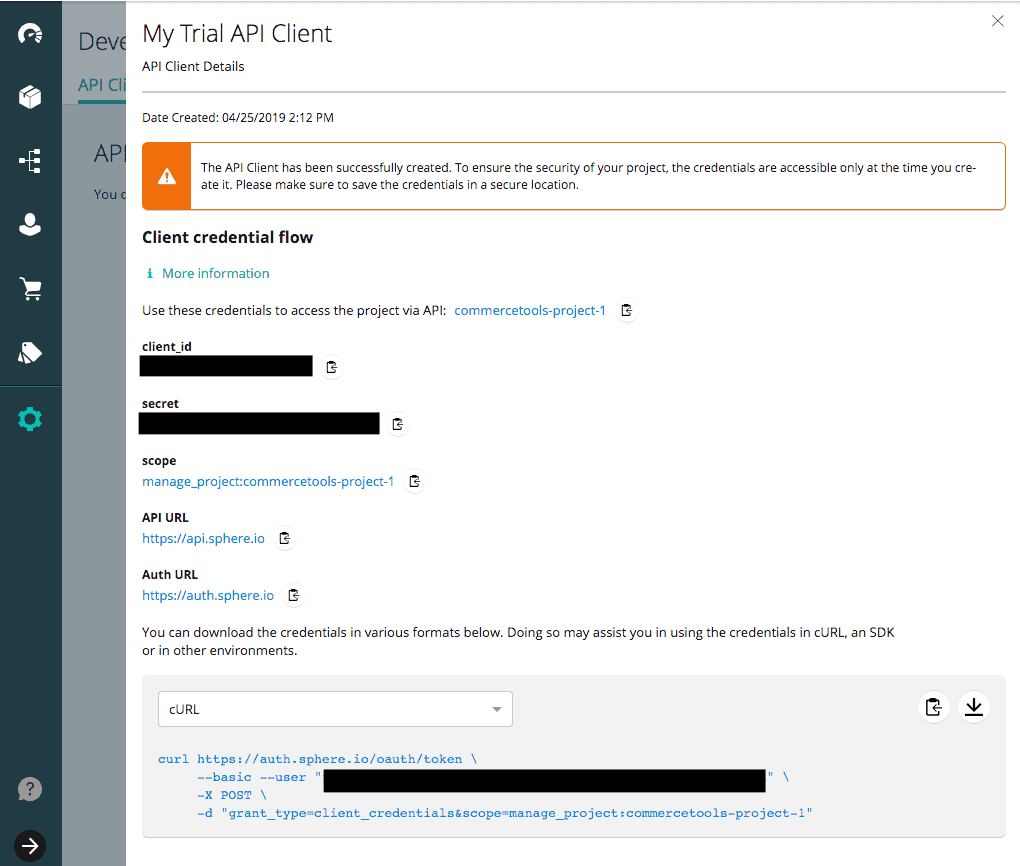Open the Help question mark icon
Screen dimensions: 1020x866
(30, 789)
